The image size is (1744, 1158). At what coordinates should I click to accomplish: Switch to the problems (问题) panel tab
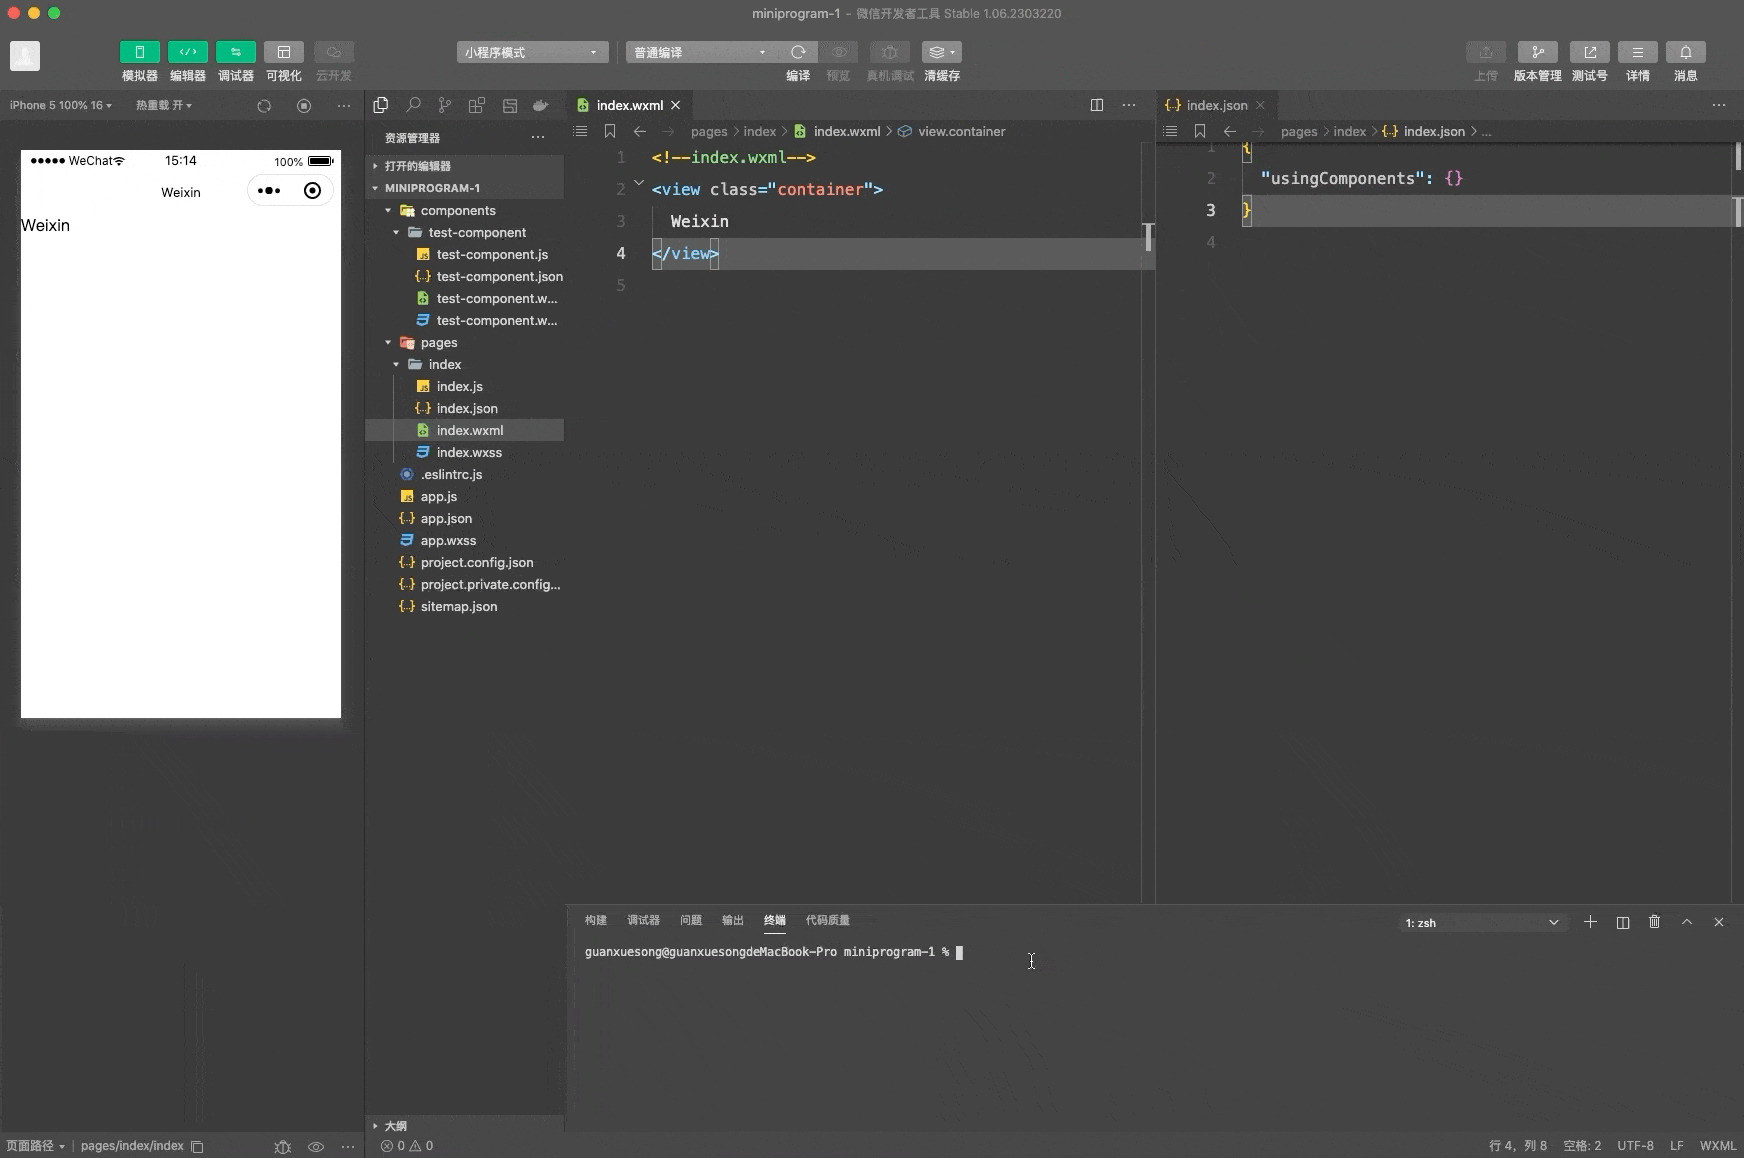pos(691,920)
